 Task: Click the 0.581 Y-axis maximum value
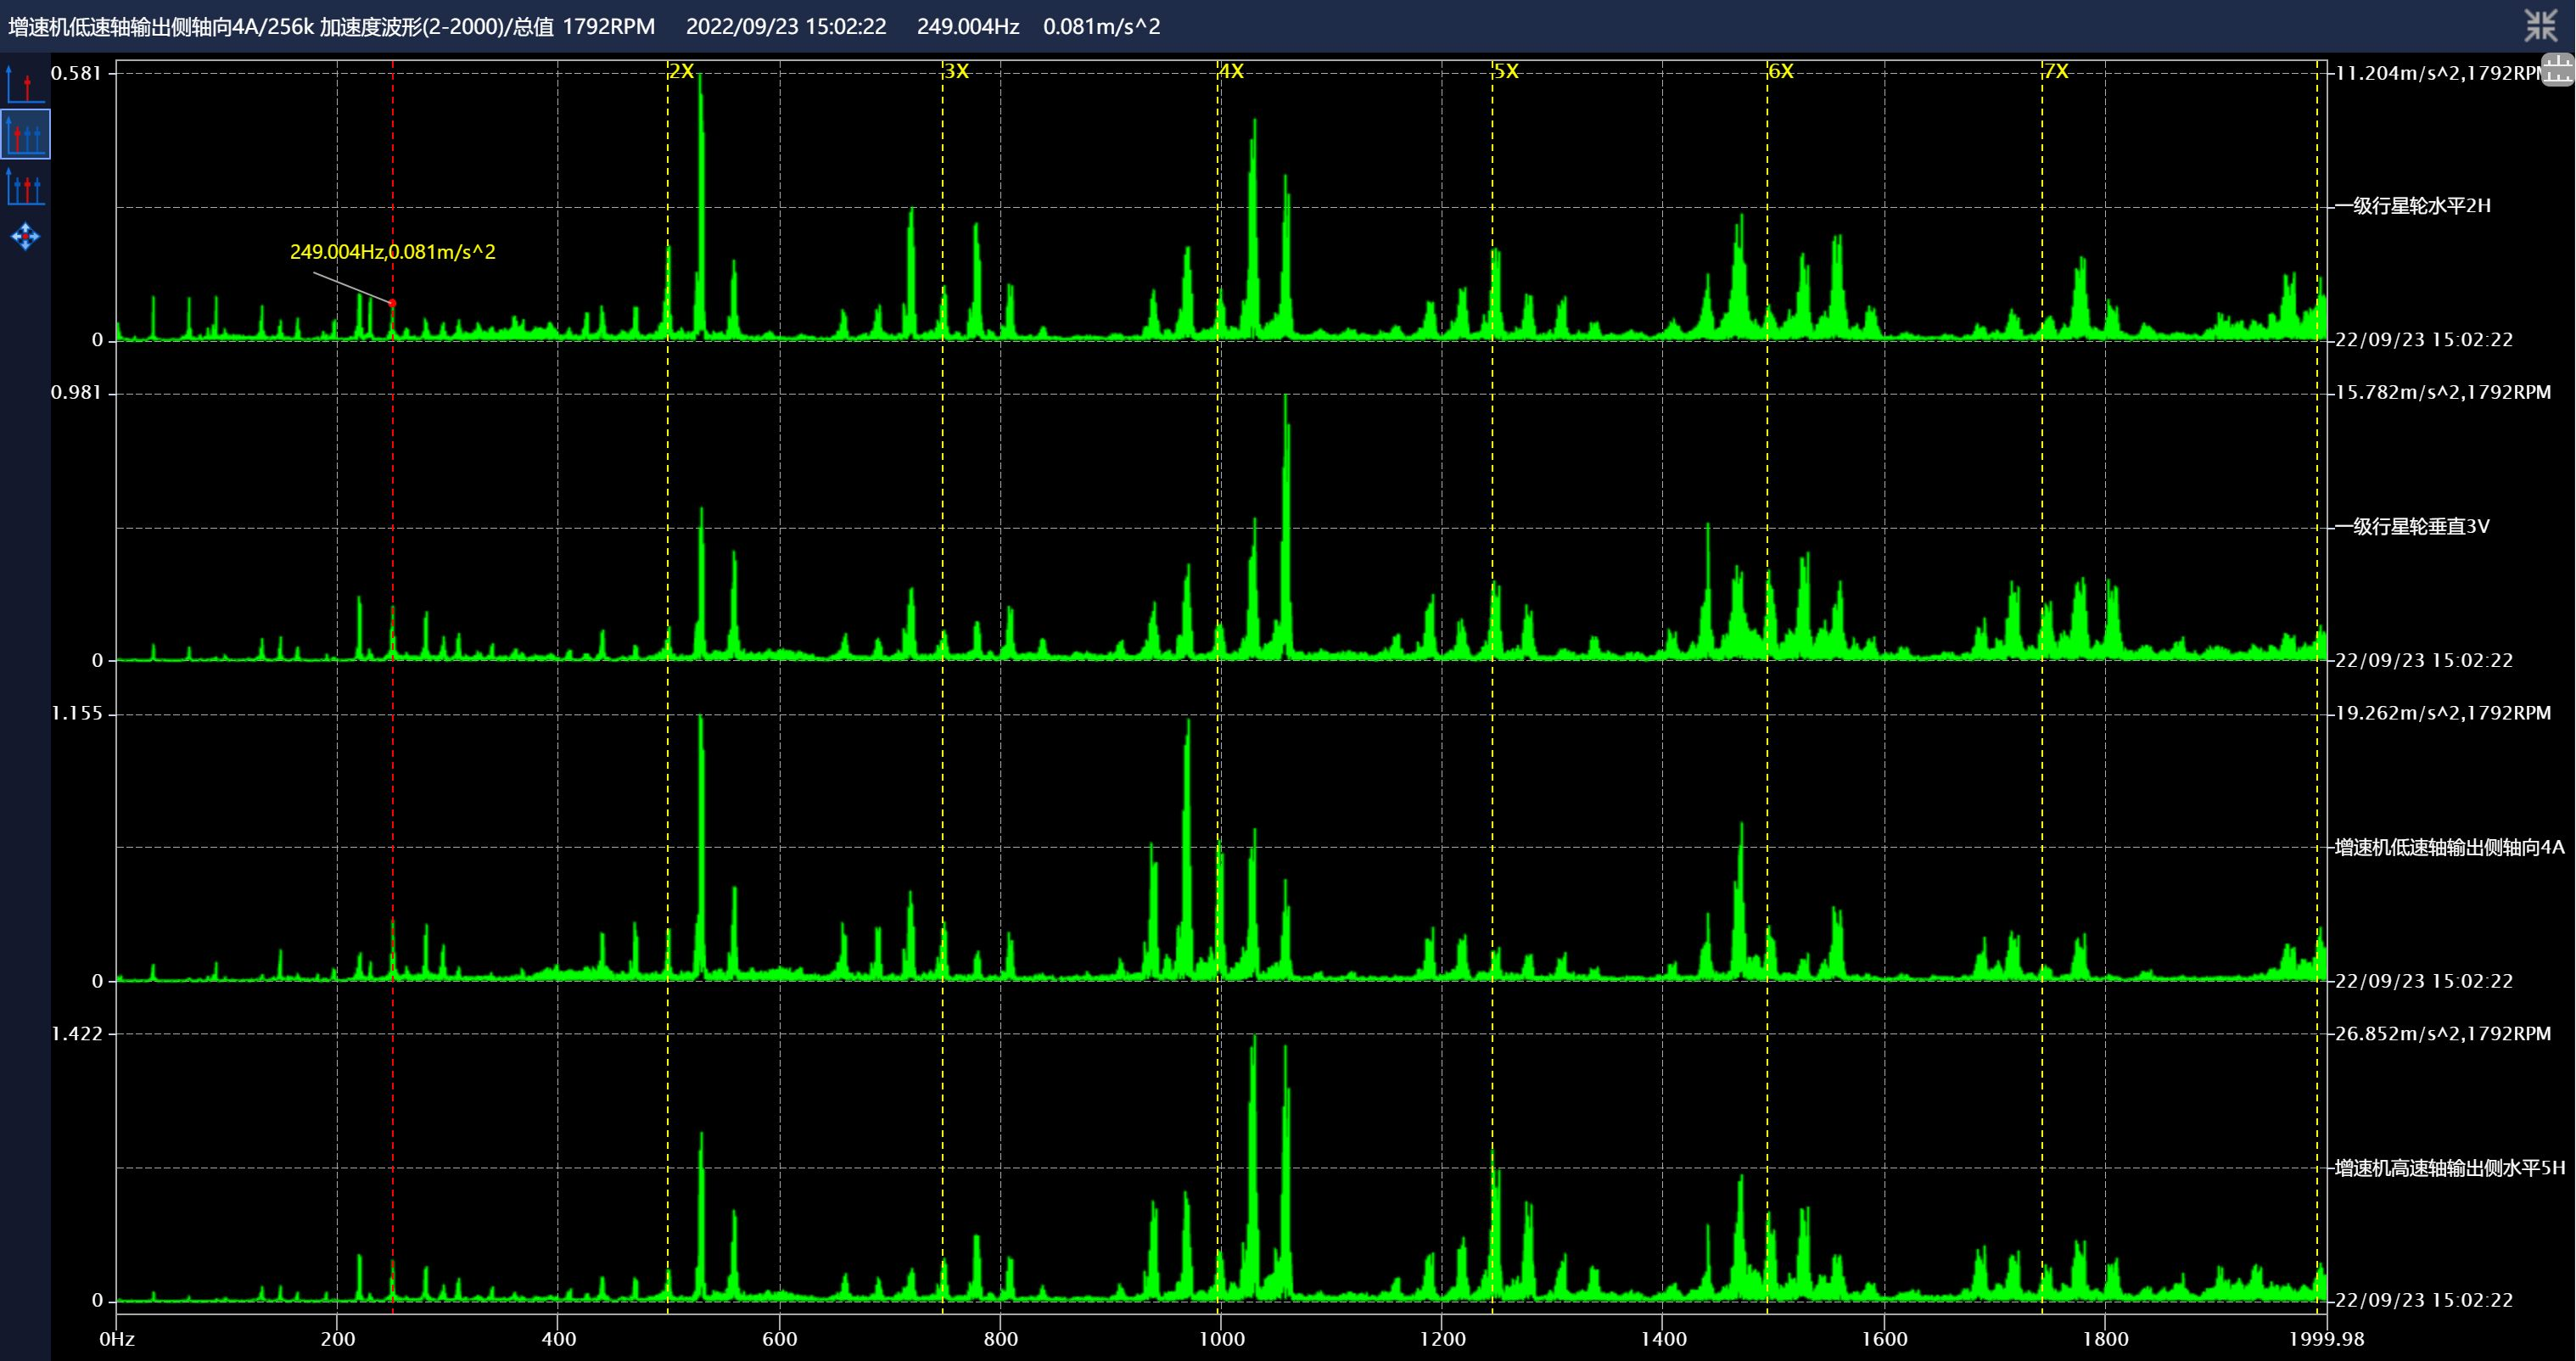[77, 72]
